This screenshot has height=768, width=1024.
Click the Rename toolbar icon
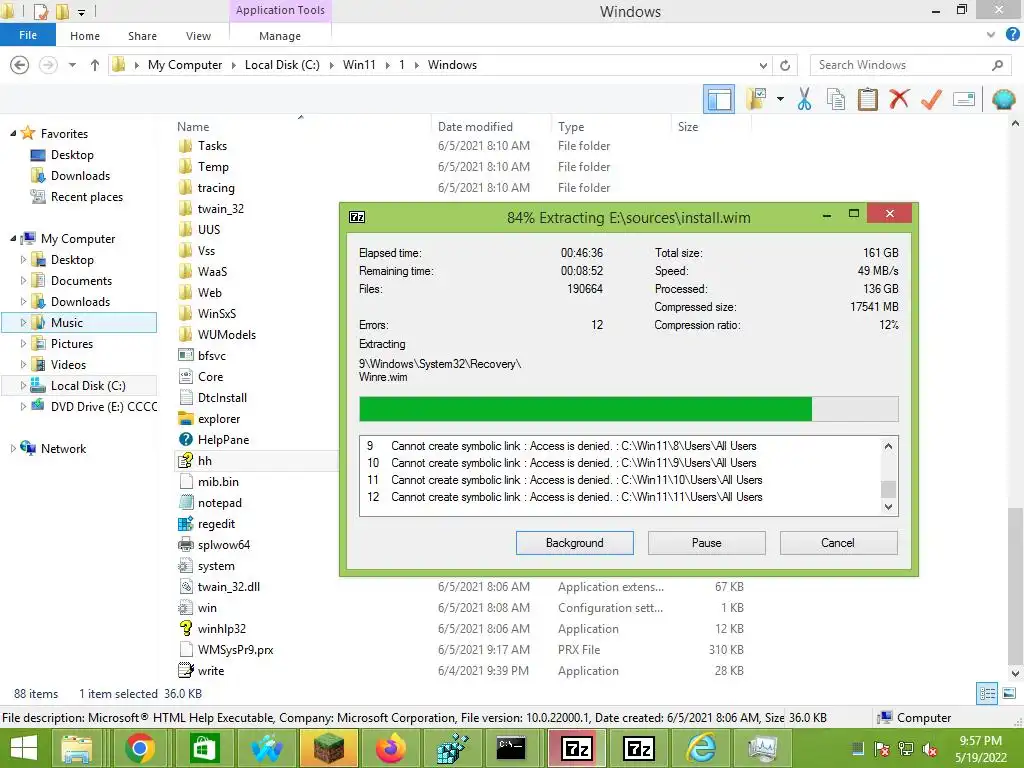pyautogui.click(x=964, y=100)
